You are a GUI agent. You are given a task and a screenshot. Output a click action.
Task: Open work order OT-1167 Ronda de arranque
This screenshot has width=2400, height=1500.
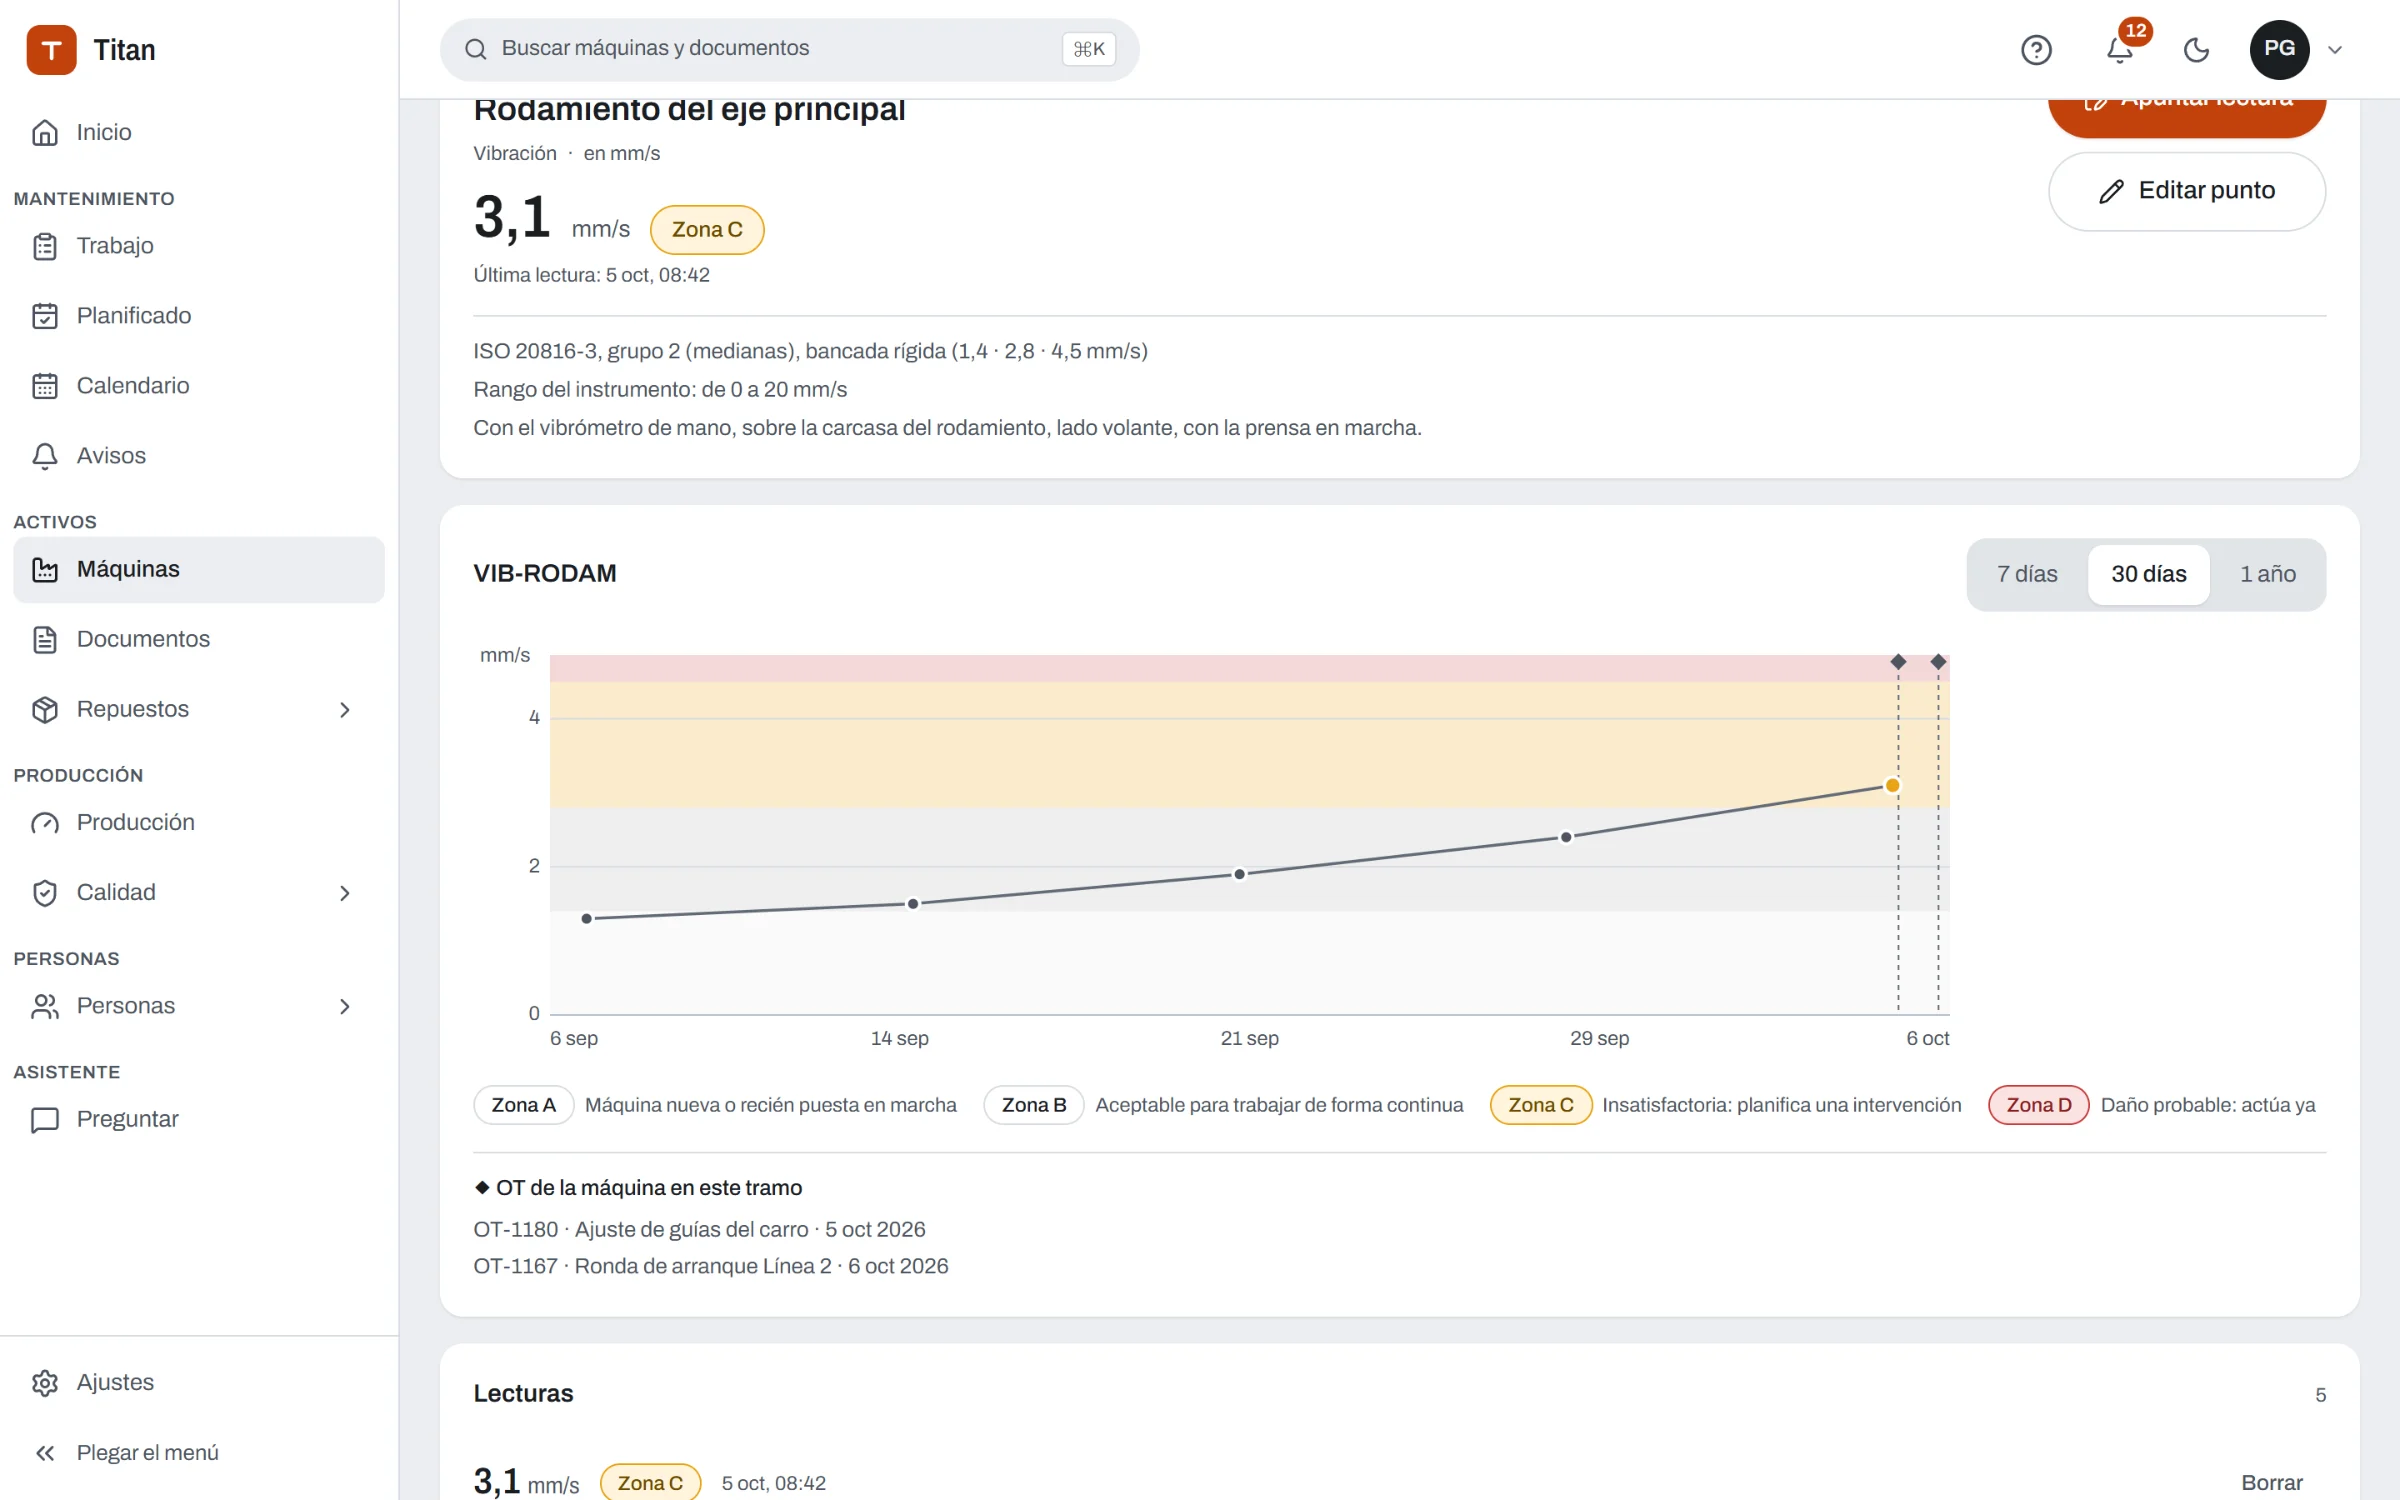coord(710,1267)
